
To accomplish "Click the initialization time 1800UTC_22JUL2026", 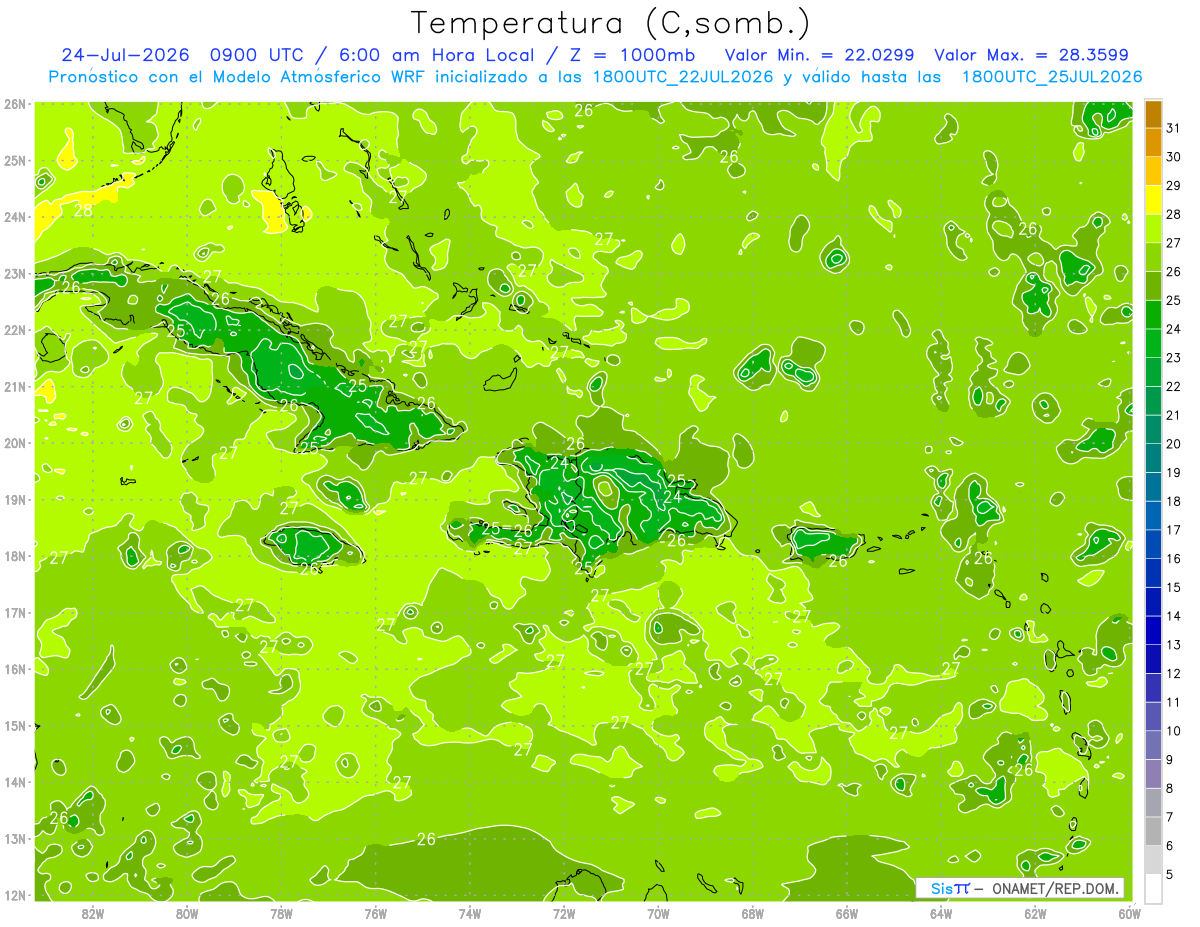I will (x=683, y=77).
